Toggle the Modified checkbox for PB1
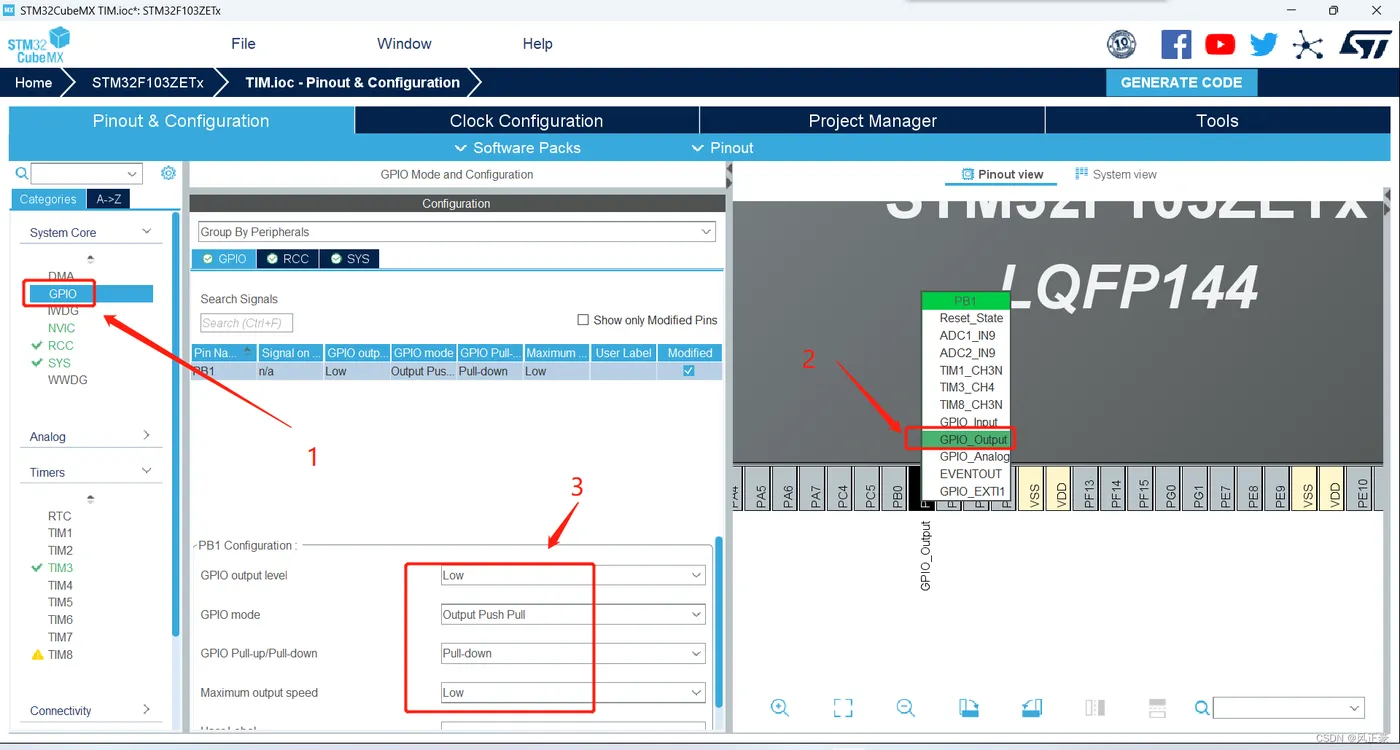The height and width of the screenshot is (750, 1400). (x=688, y=370)
